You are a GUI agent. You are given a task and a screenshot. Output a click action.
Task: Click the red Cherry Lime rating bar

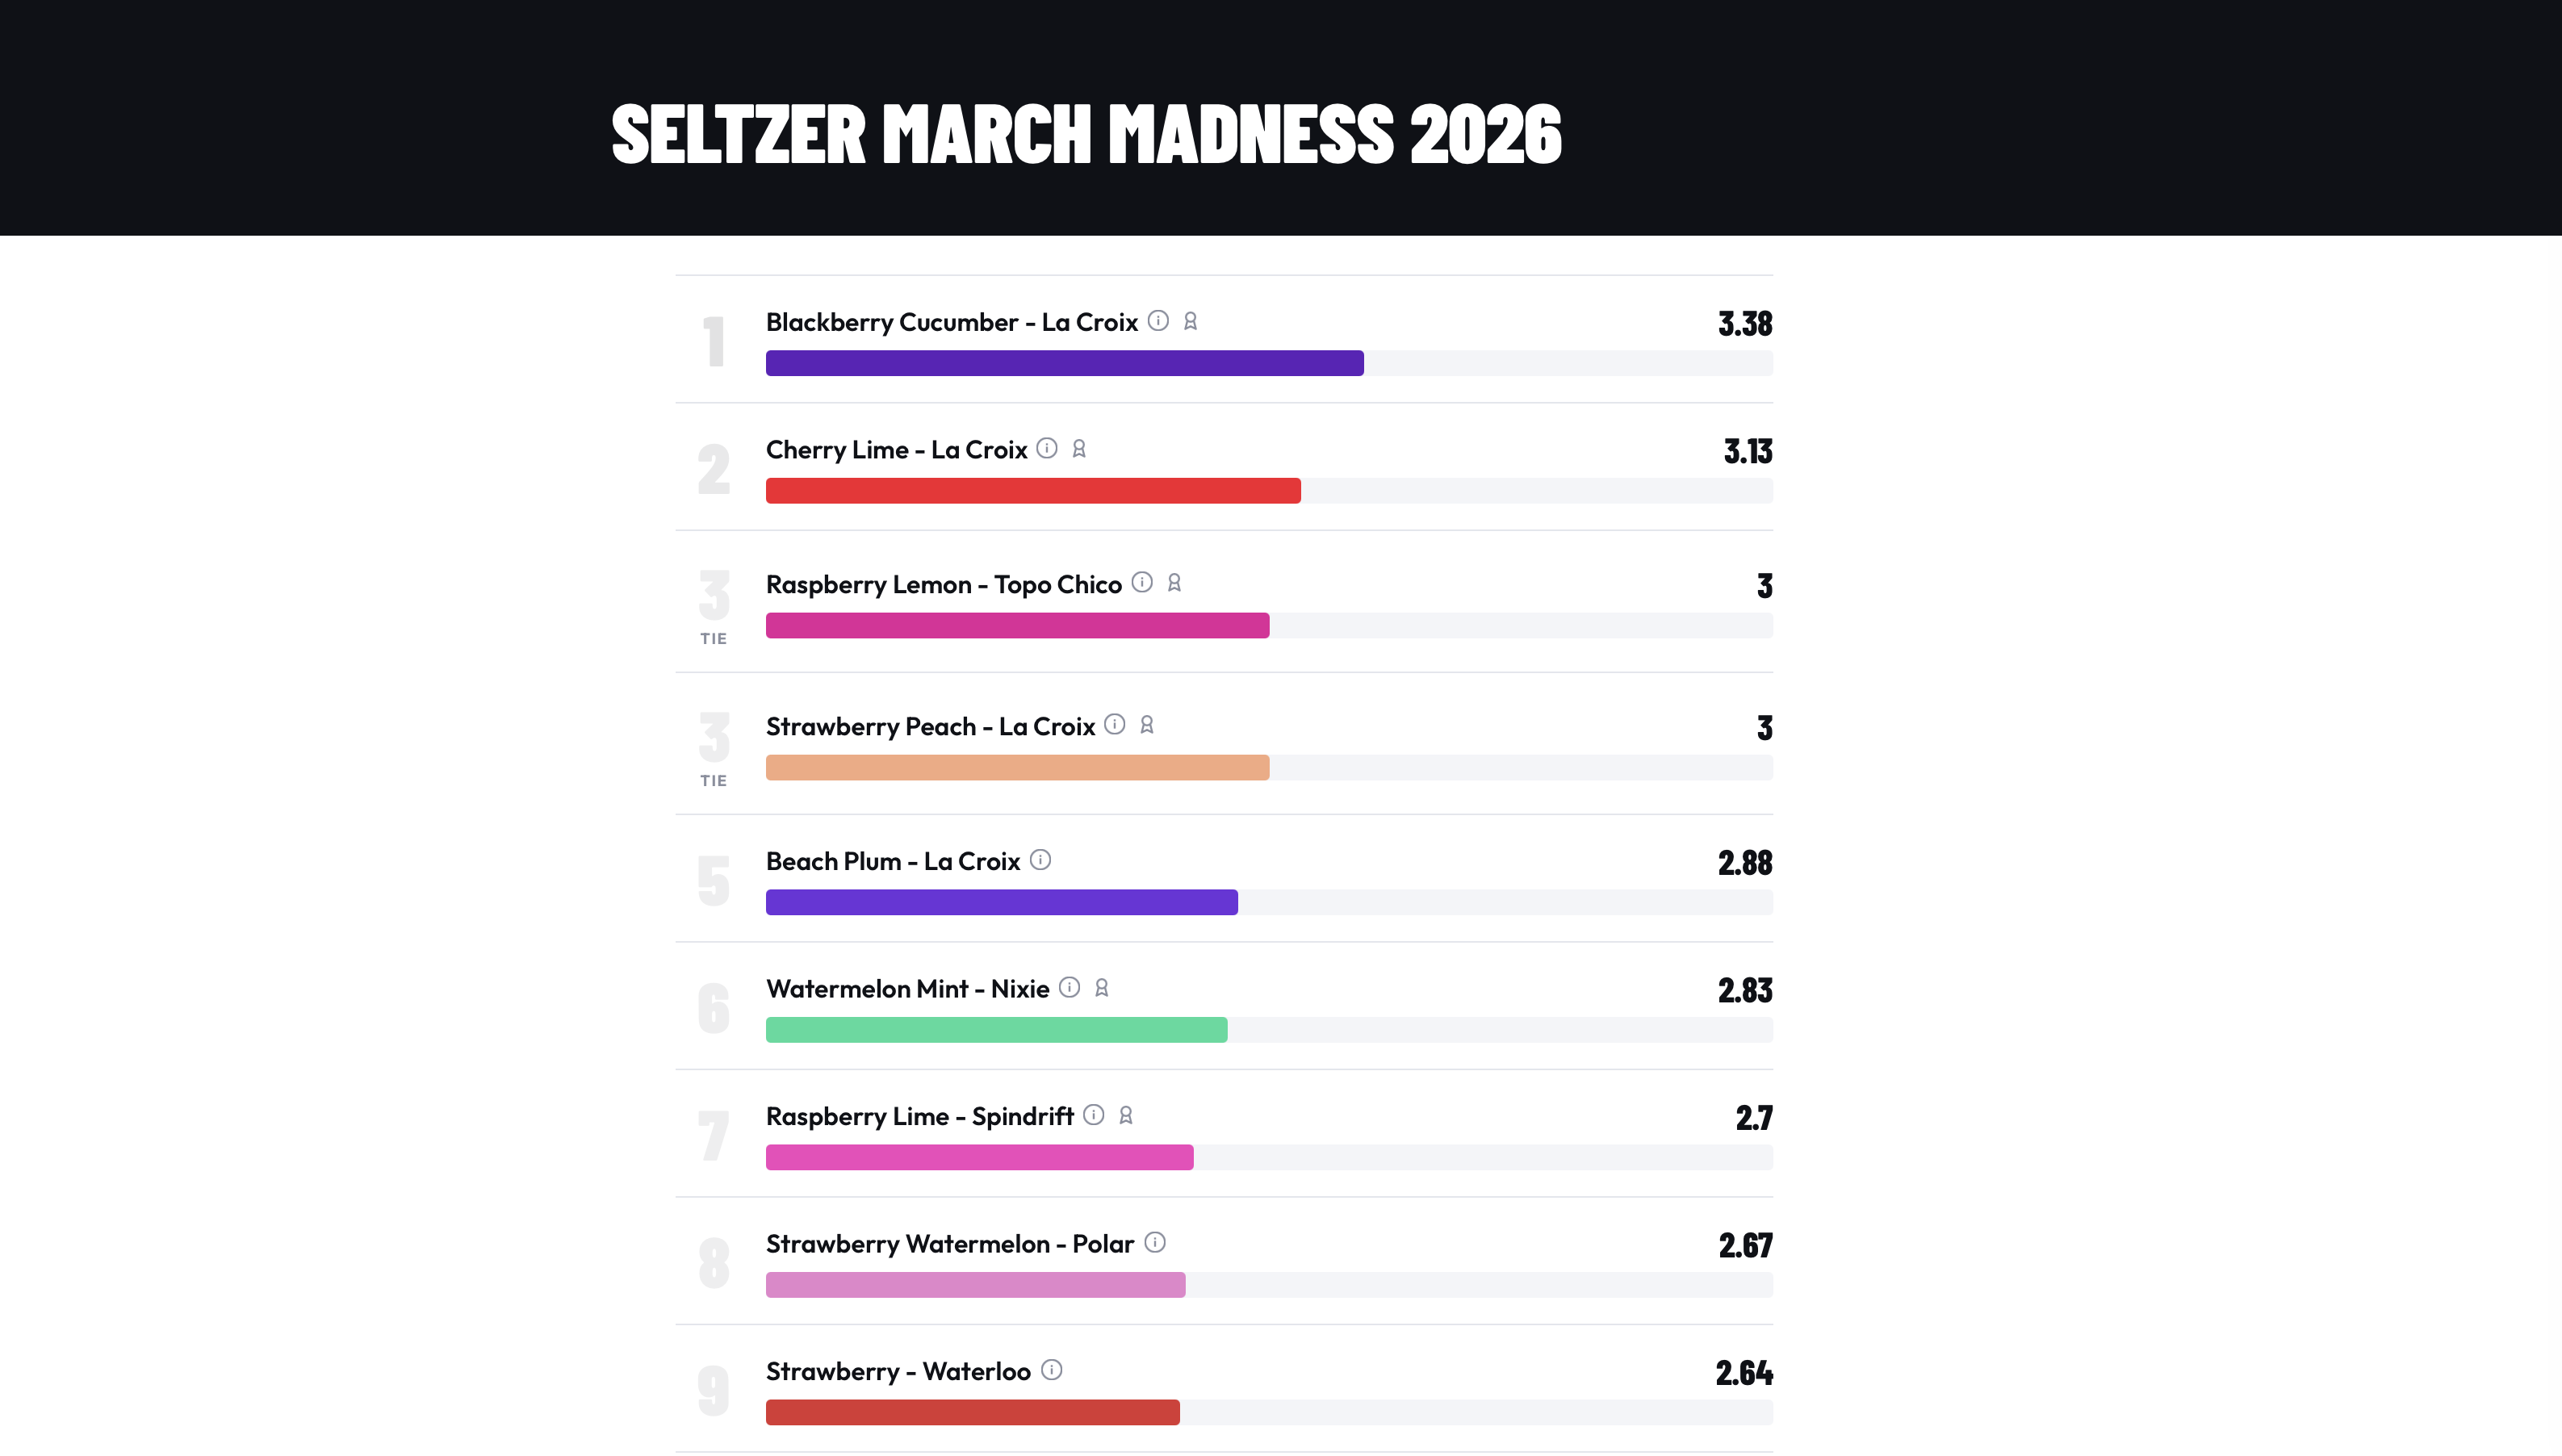click(1032, 491)
